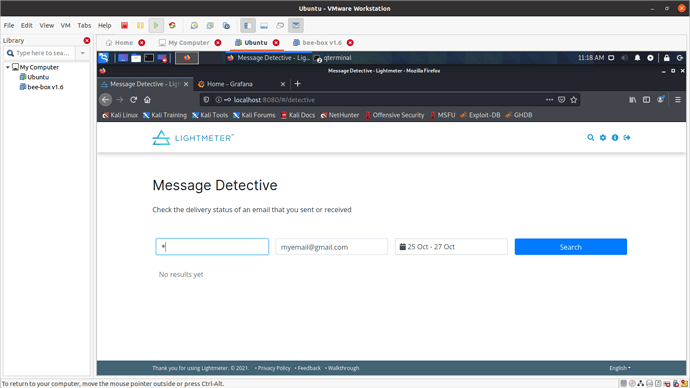Close the Ubuntu VM tab
This screenshot has width=690, height=388.
pos(276,43)
